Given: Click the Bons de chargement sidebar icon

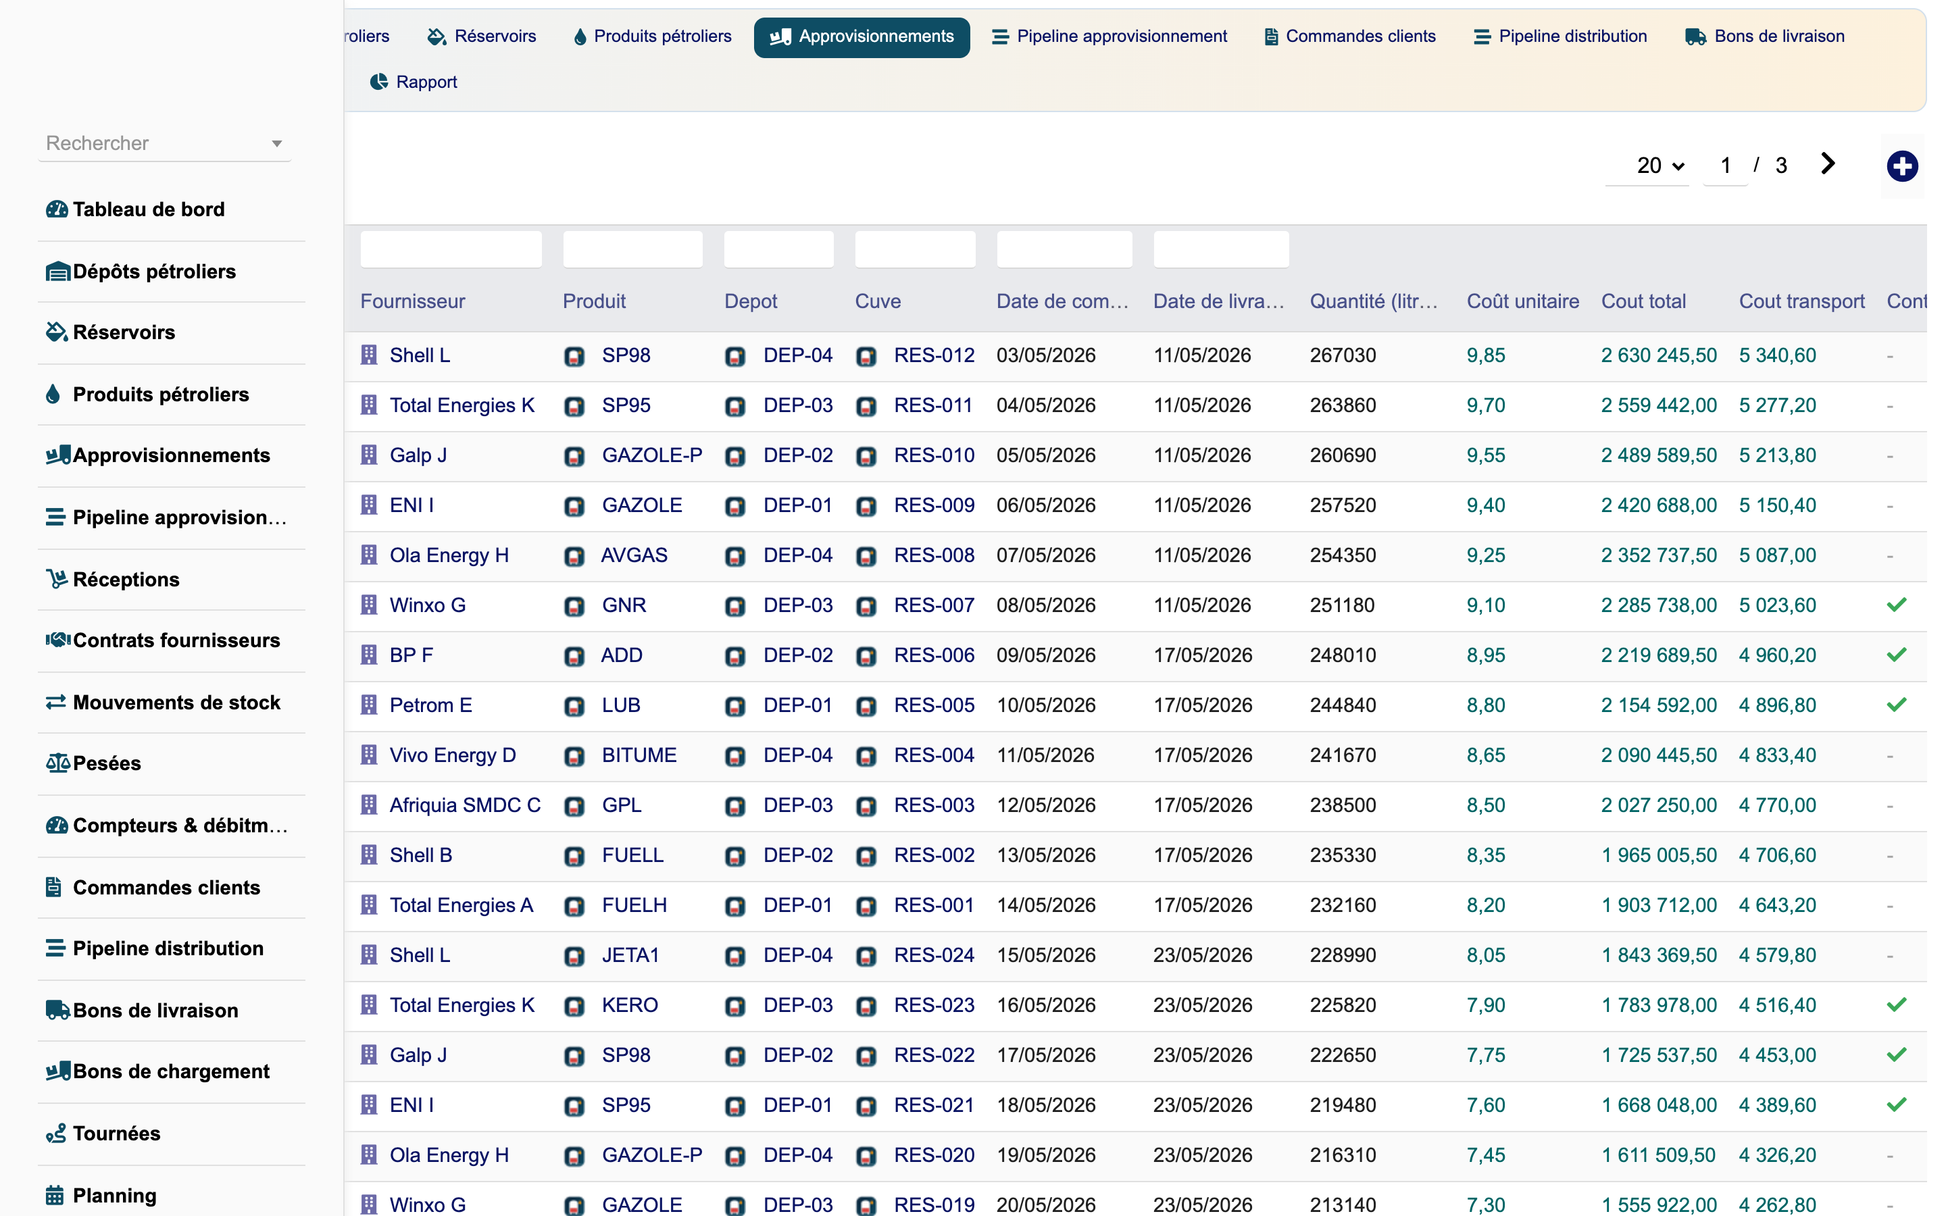Looking at the screenshot, I should tap(57, 1071).
